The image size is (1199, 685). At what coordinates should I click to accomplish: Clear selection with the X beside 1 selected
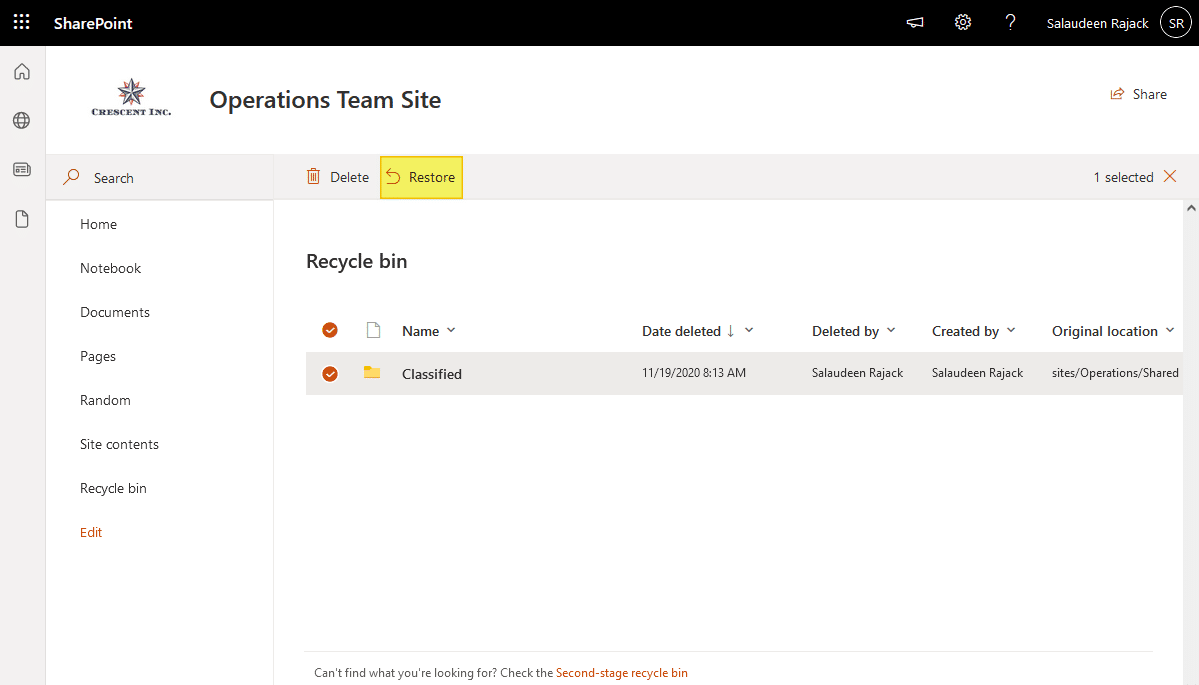click(x=1170, y=176)
